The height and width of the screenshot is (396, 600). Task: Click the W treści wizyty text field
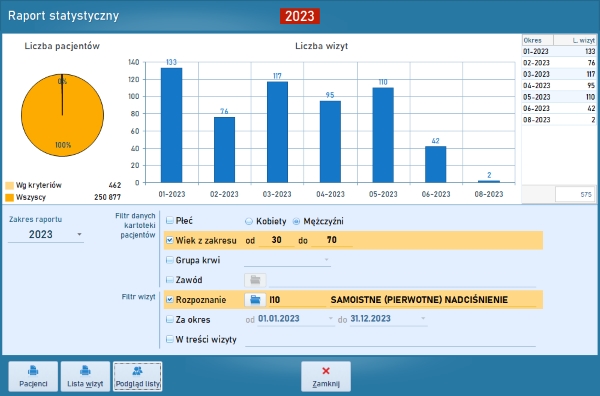pos(390,339)
